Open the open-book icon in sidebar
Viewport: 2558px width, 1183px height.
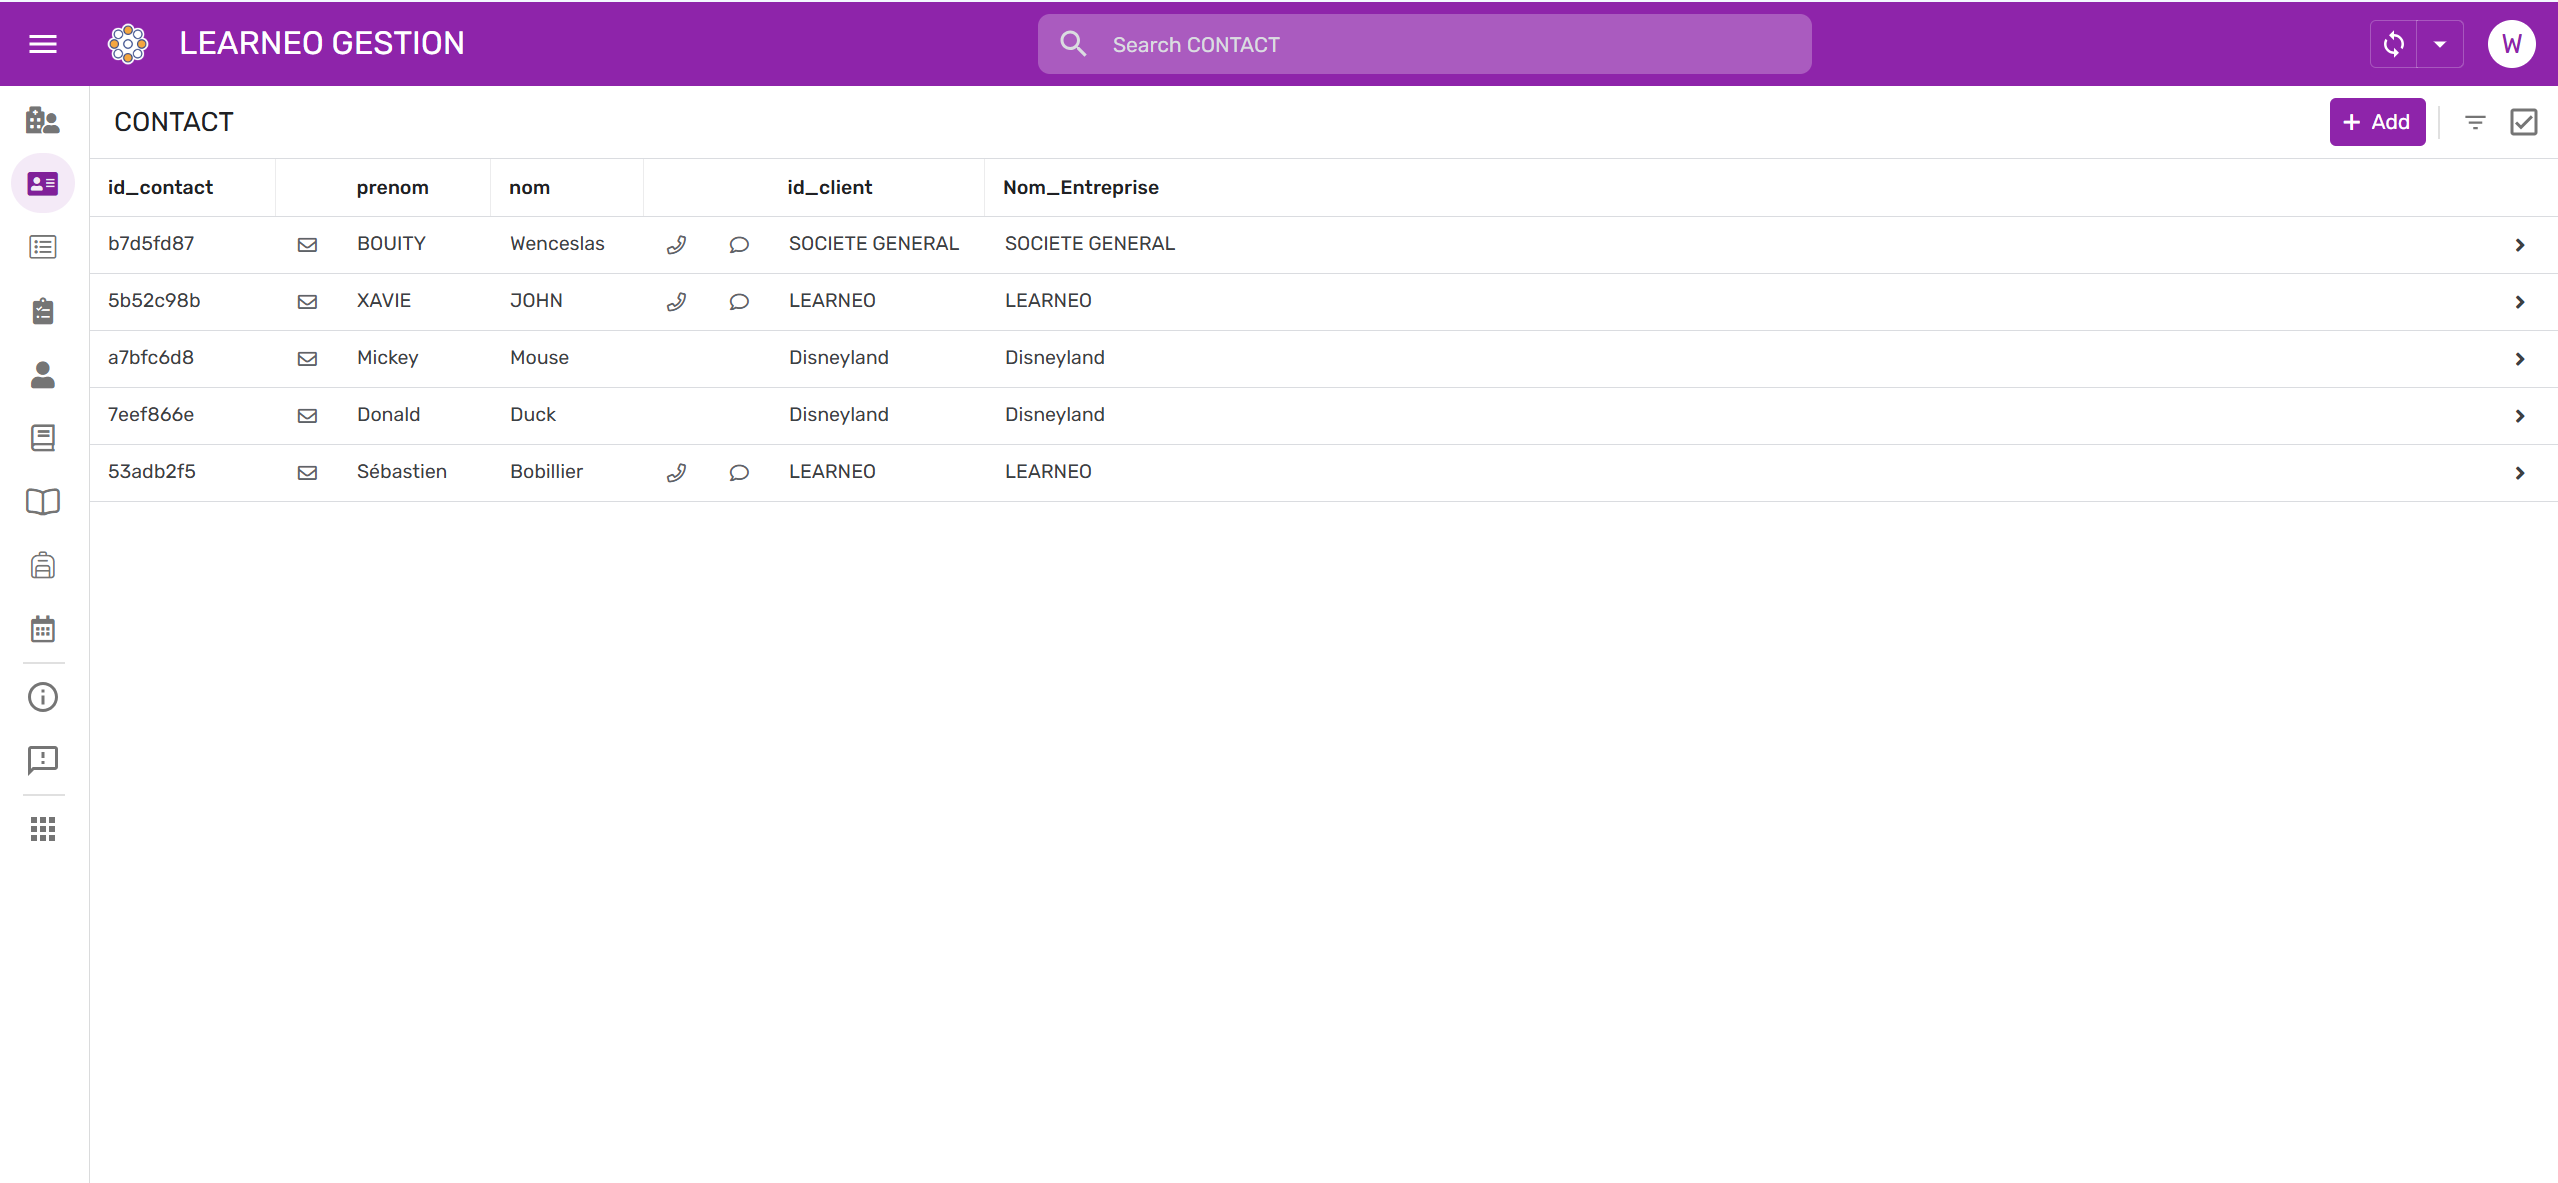[x=42, y=502]
